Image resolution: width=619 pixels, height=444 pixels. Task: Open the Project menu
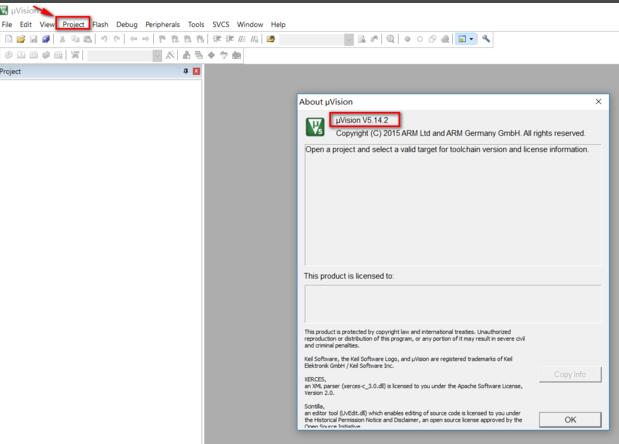73,24
